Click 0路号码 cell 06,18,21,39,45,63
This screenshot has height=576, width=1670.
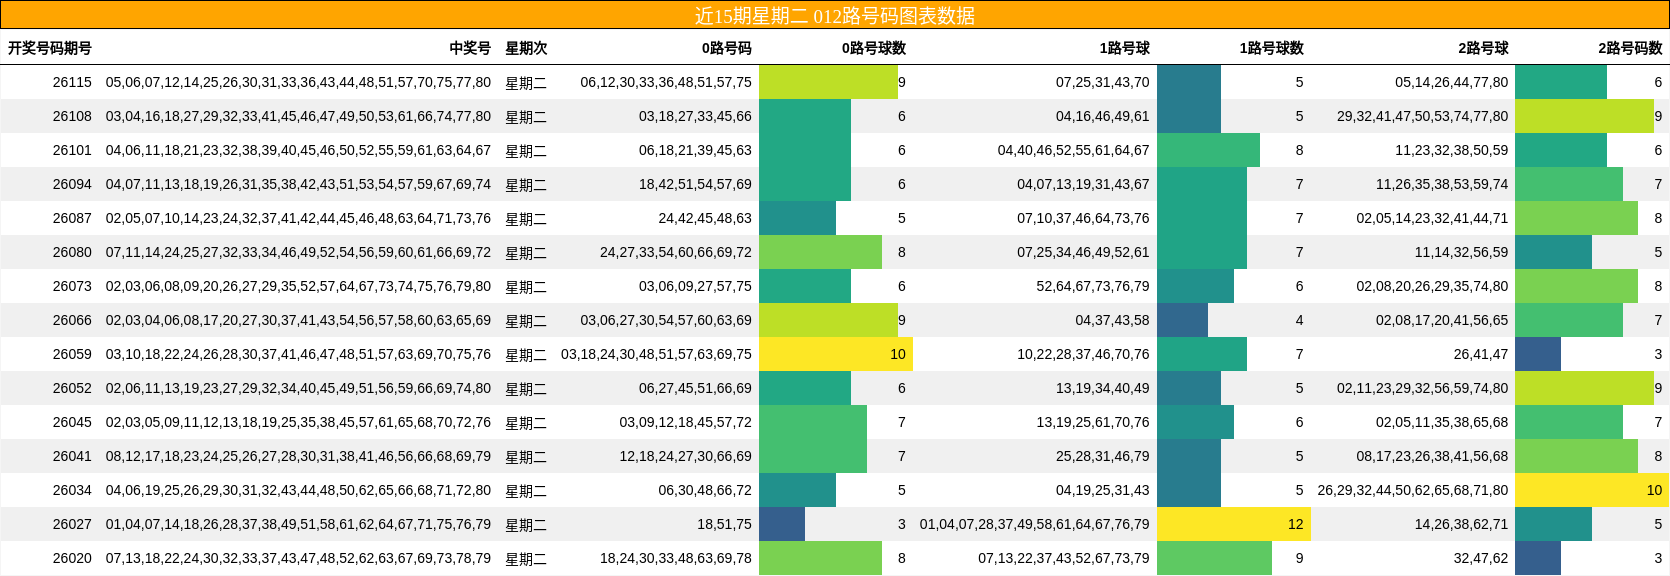[695, 150]
